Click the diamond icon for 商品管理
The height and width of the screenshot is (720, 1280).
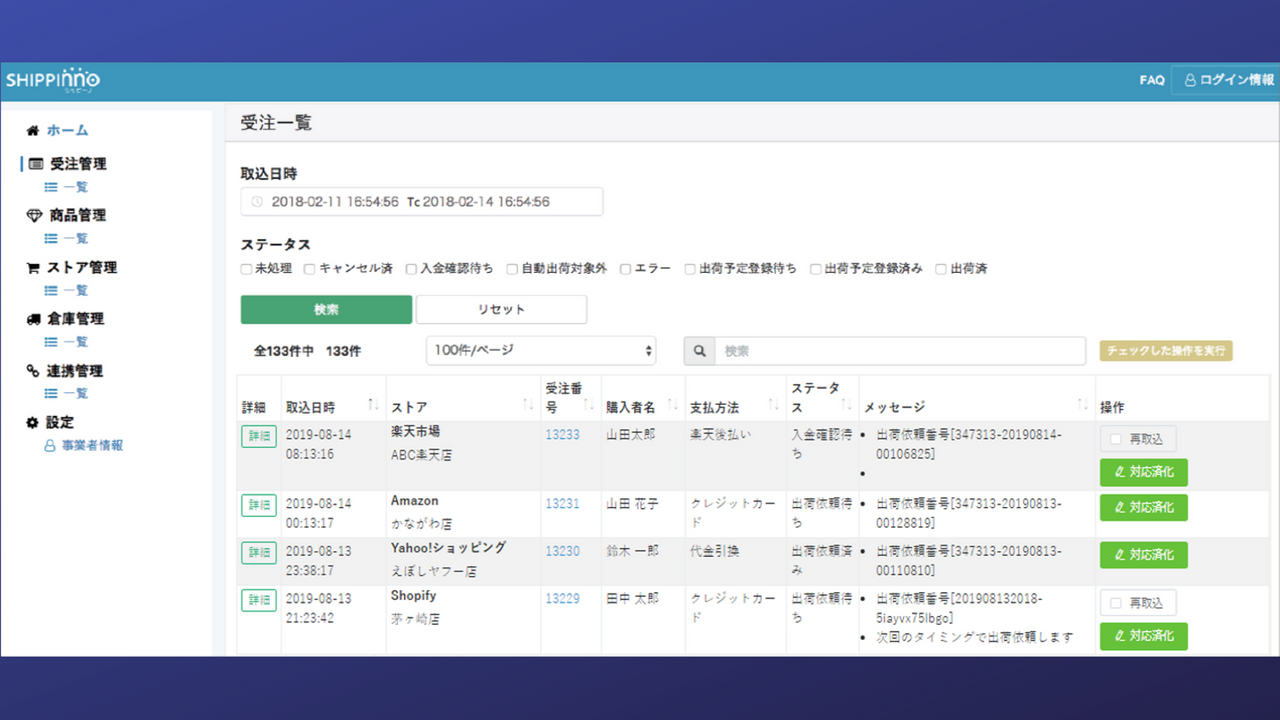tap(34, 215)
